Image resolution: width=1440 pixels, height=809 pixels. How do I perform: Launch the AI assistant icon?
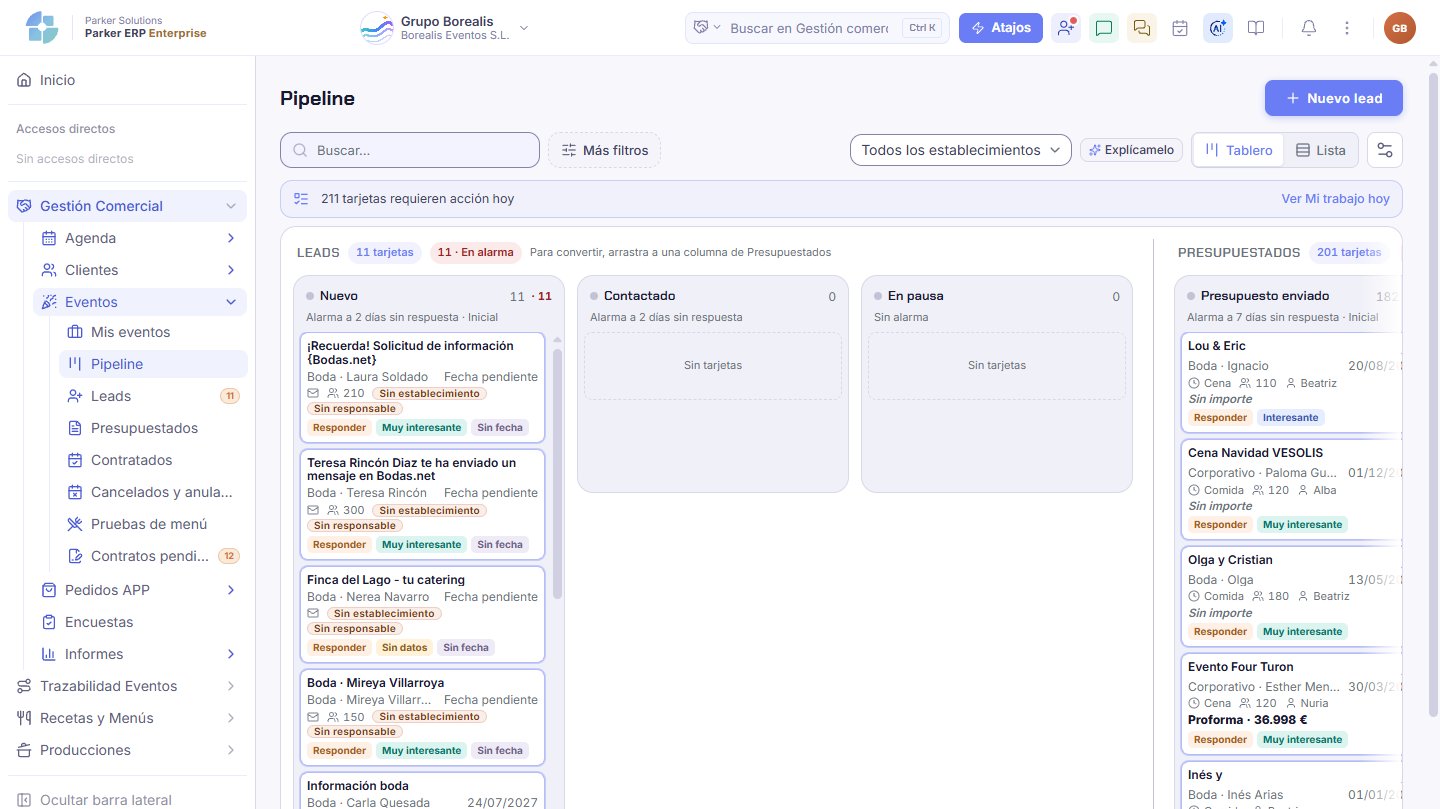(x=1218, y=28)
